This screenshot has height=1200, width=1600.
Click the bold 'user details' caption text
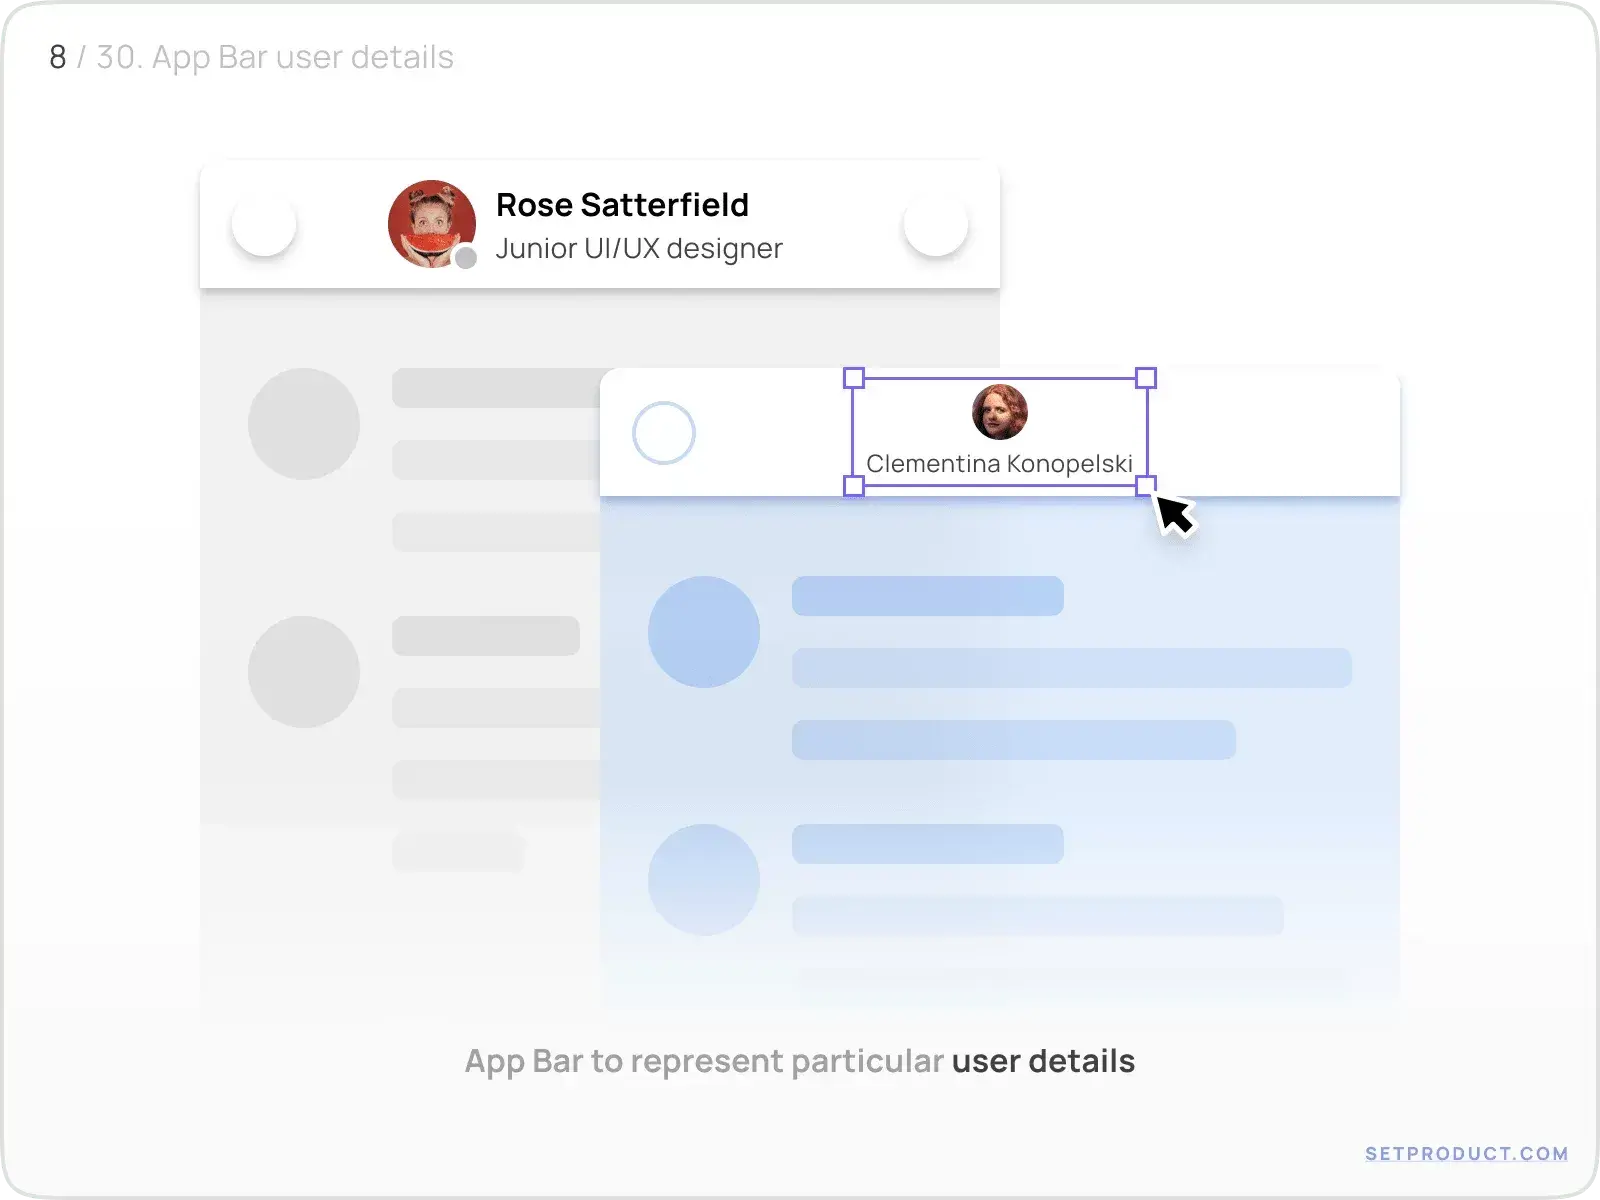tap(1043, 1061)
